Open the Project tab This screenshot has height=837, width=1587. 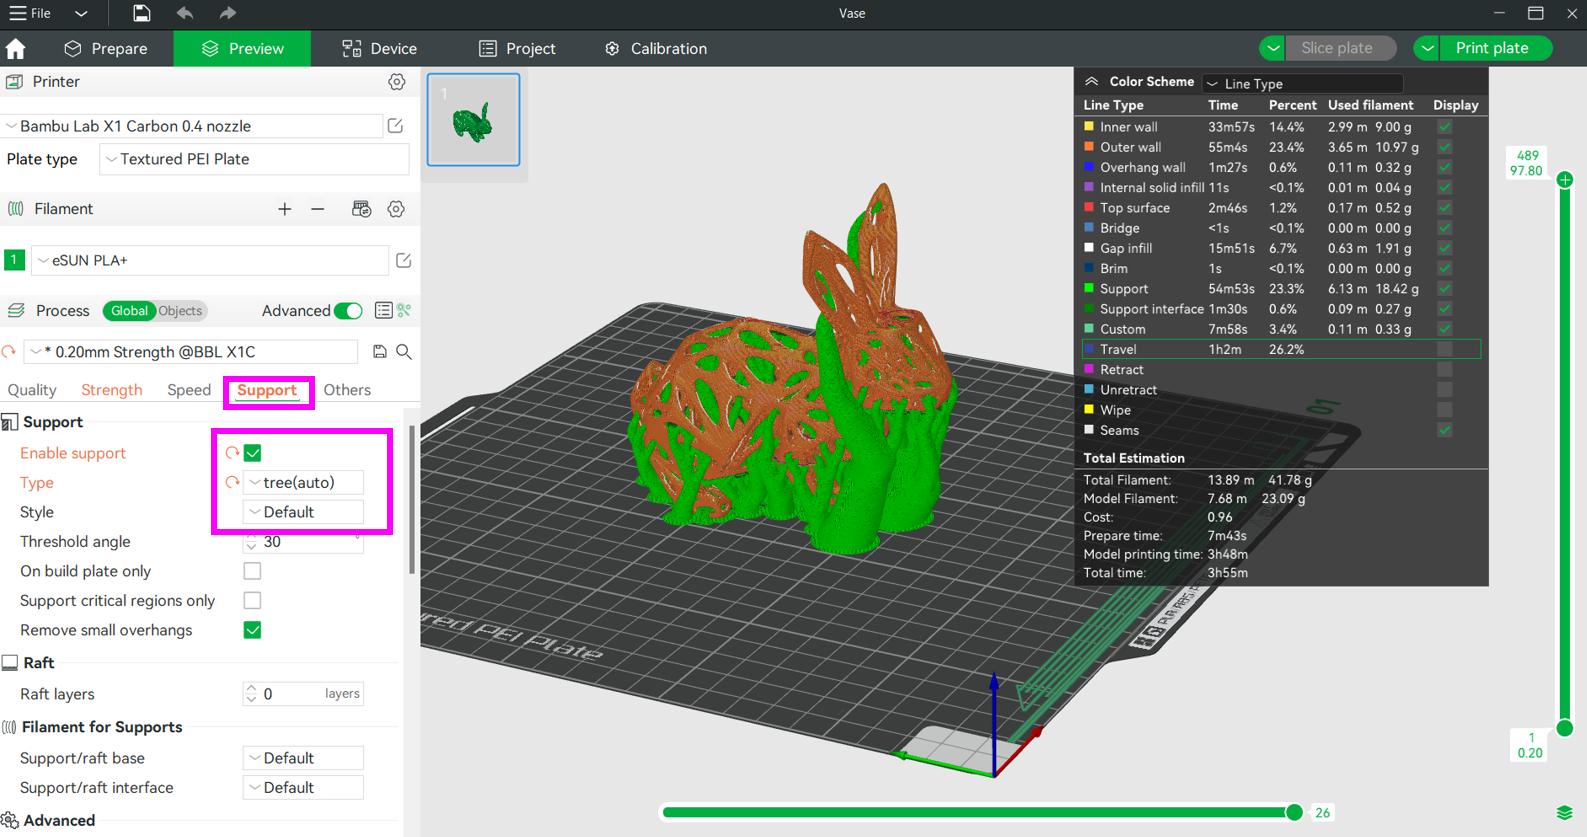tap(517, 48)
